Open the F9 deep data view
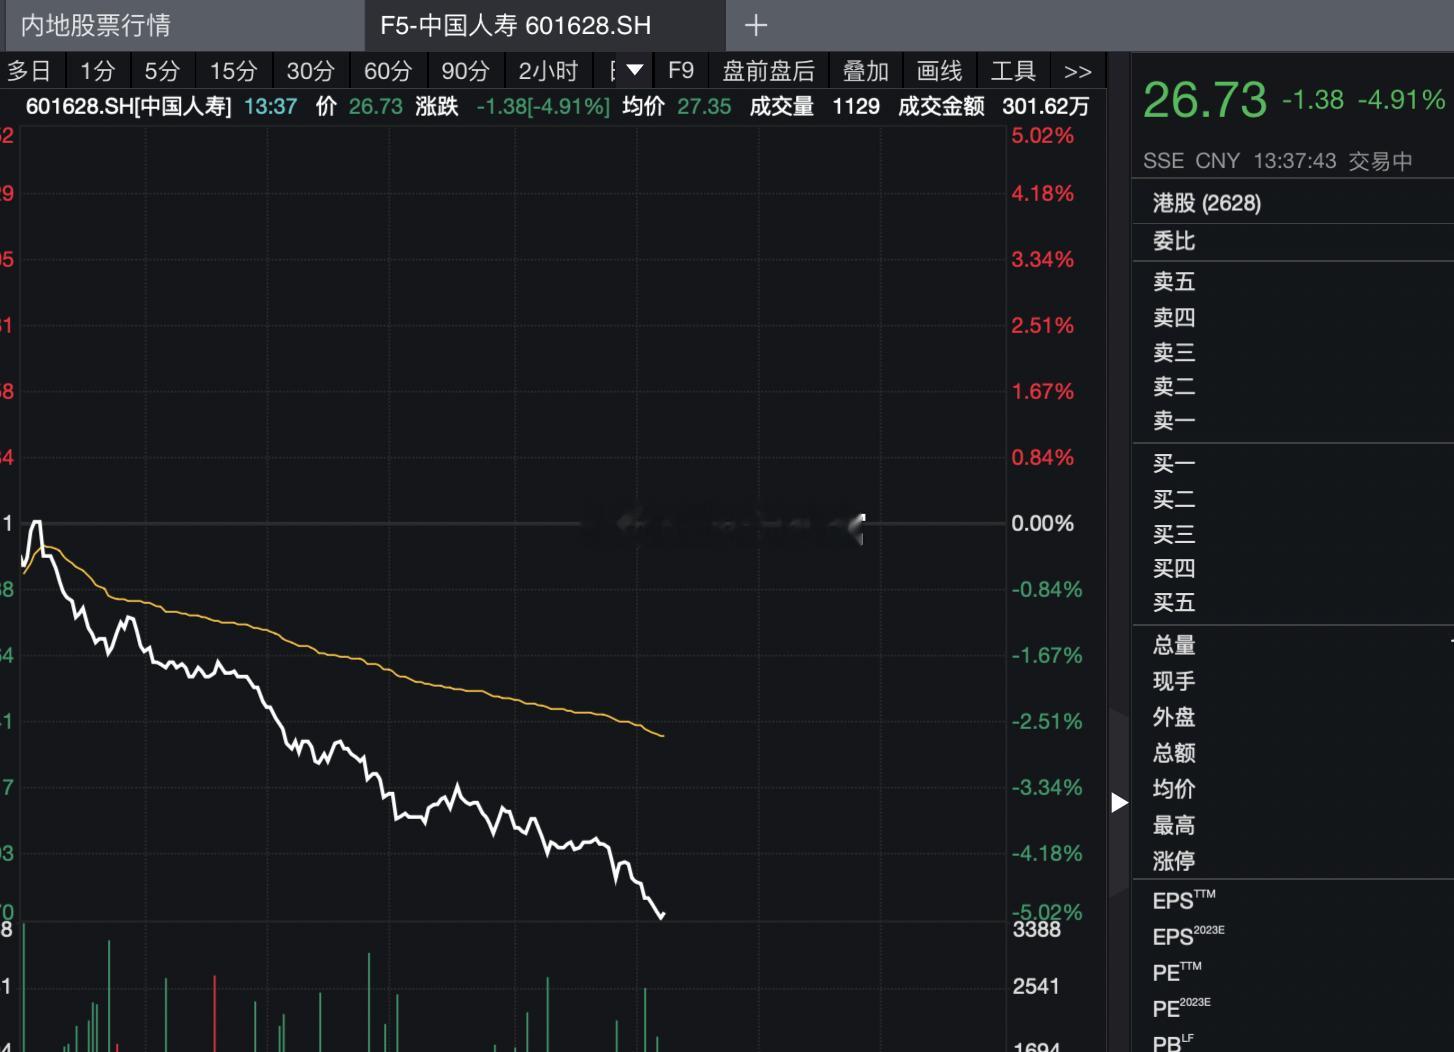The height and width of the screenshot is (1052, 1454). tap(681, 71)
